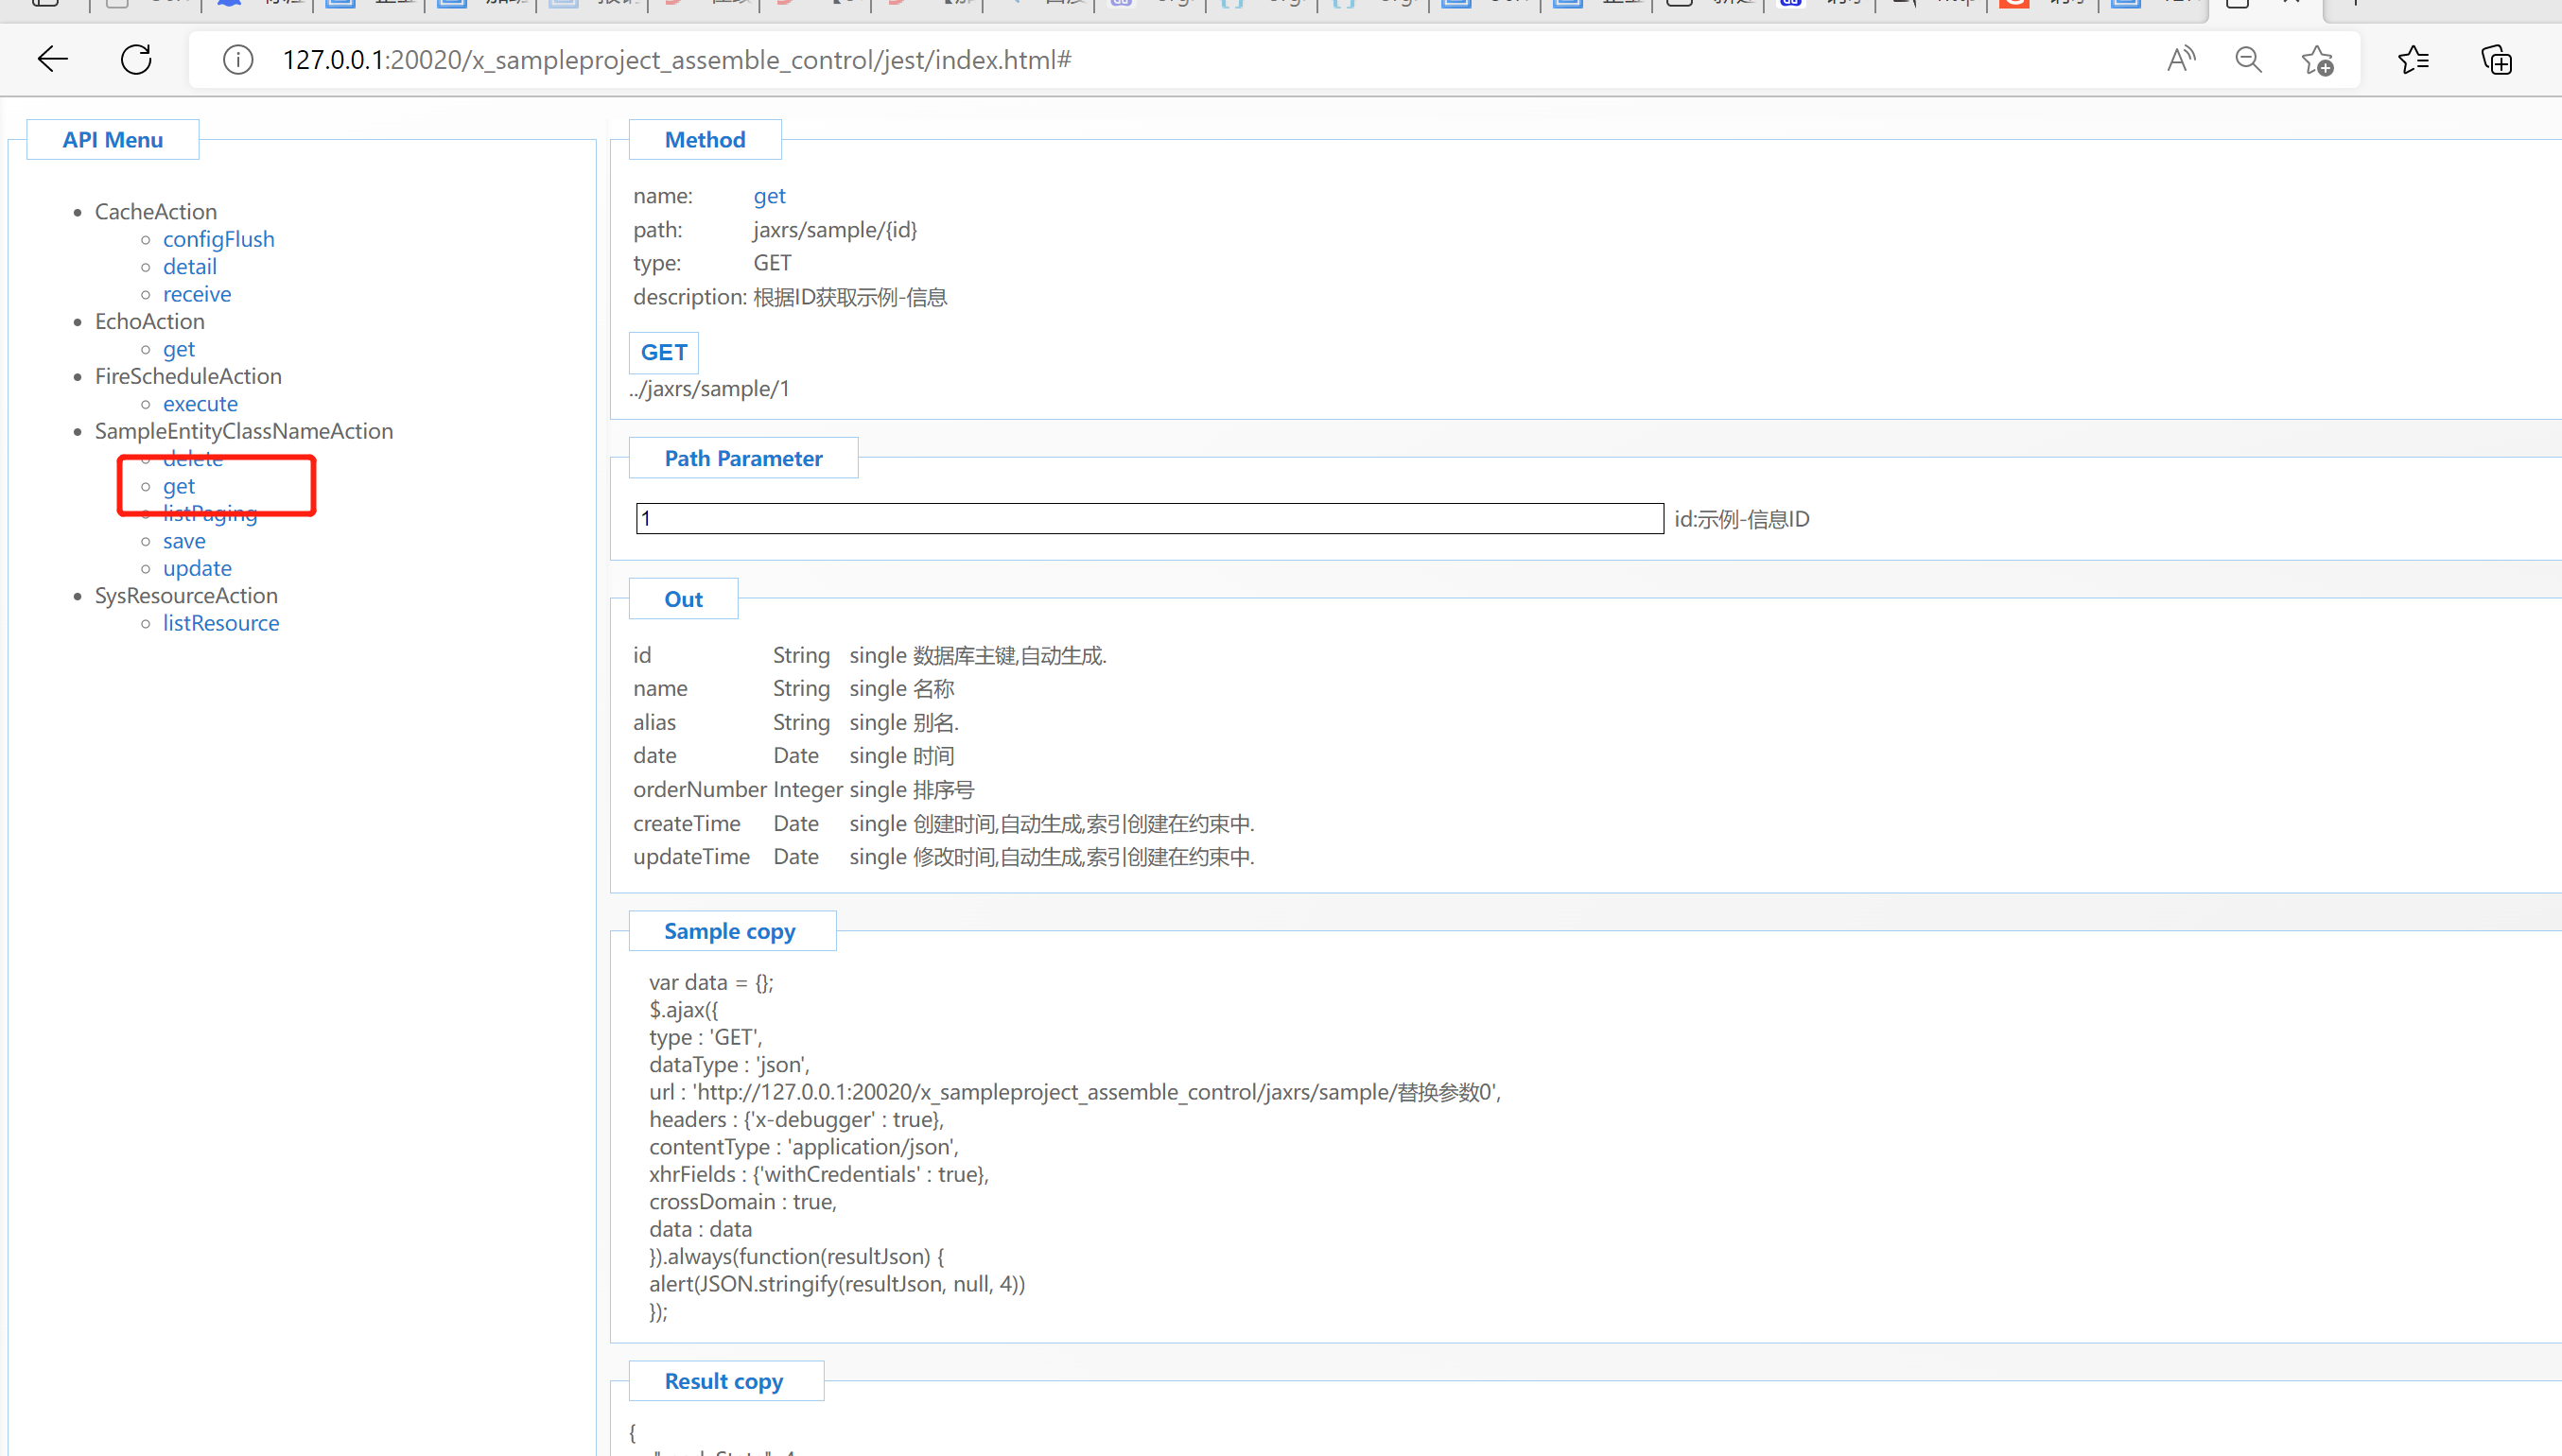Click the browser back arrow
The image size is (2562, 1456).
(x=52, y=60)
